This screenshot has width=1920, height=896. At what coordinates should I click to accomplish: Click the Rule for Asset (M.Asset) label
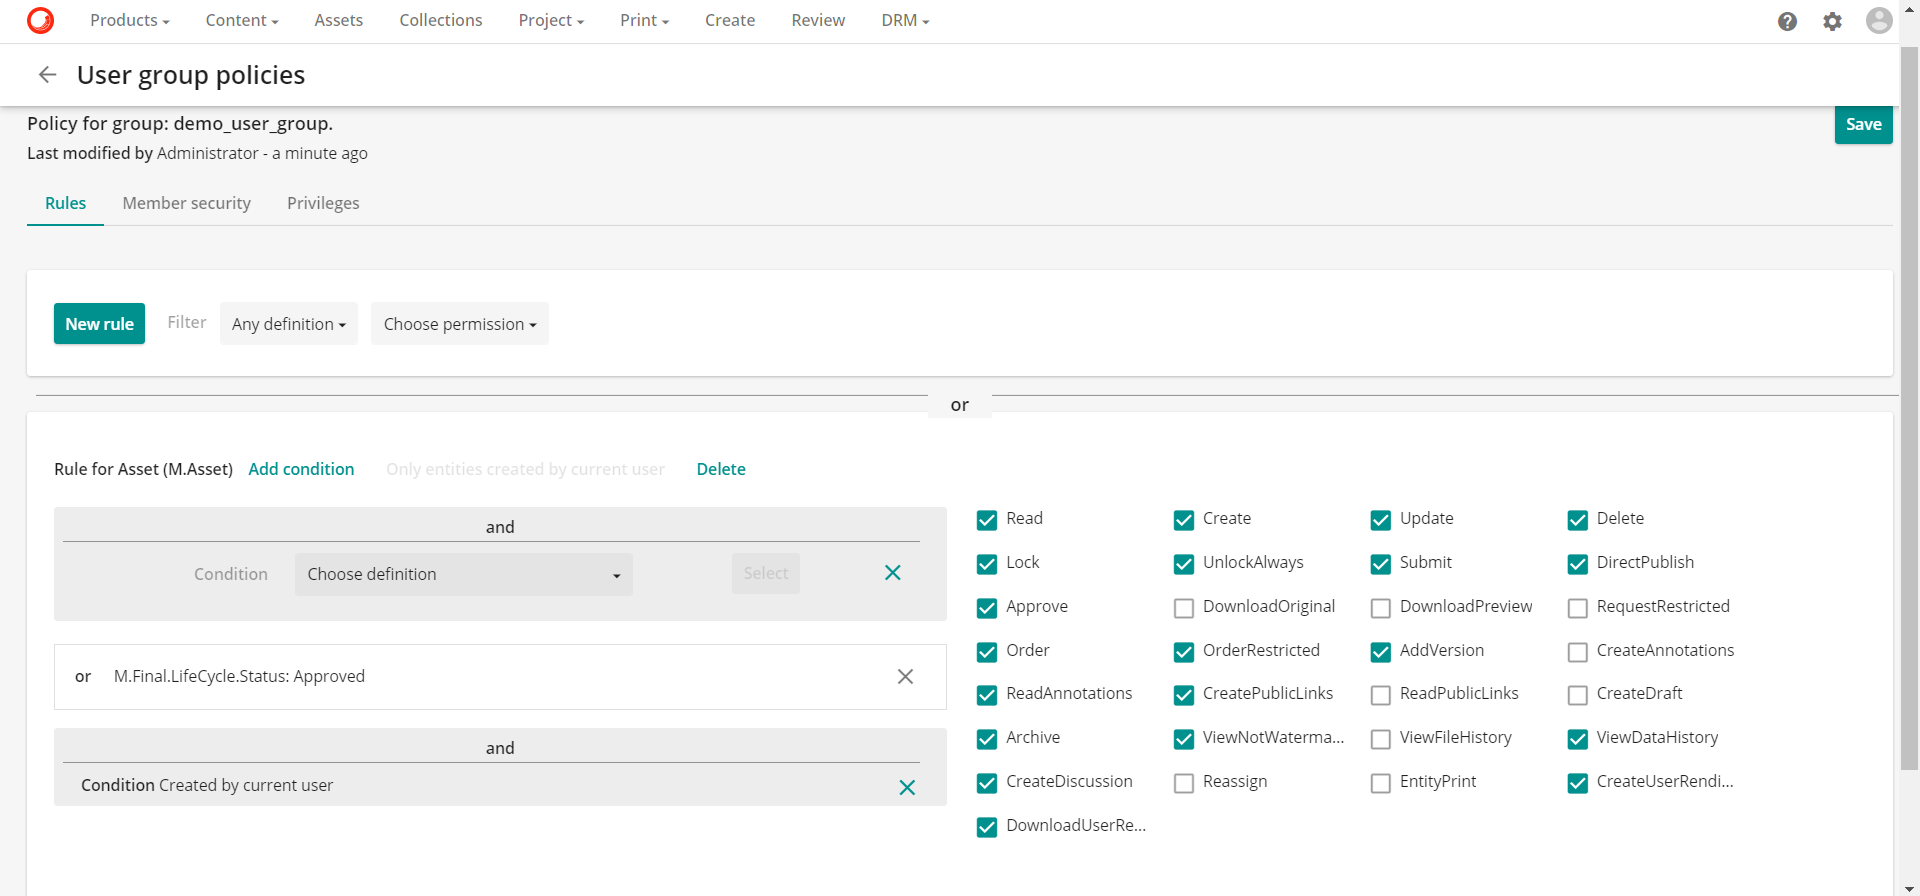[x=143, y=469]
